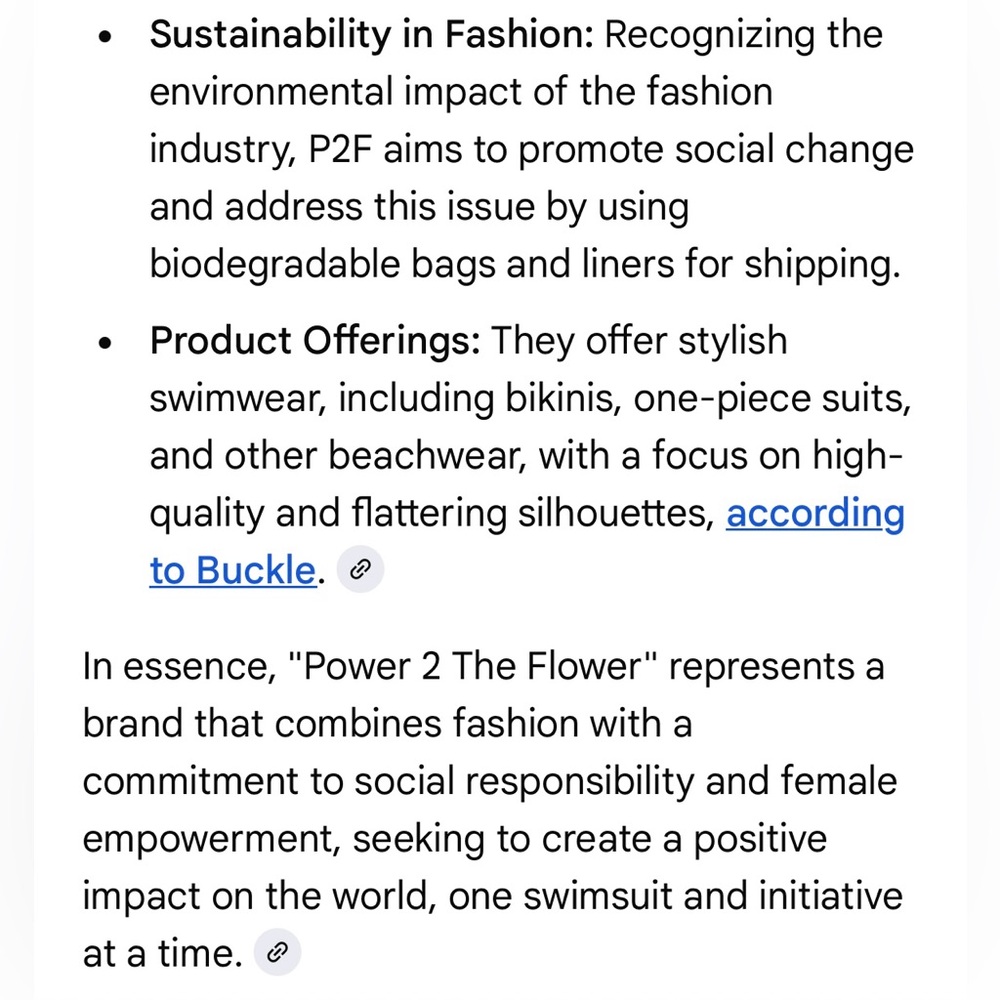Click the abbreviation 'P2F' in the first bullet
Image resolution: width=1000 pixels, height=1000 pixels.
[x=340, y=149]
